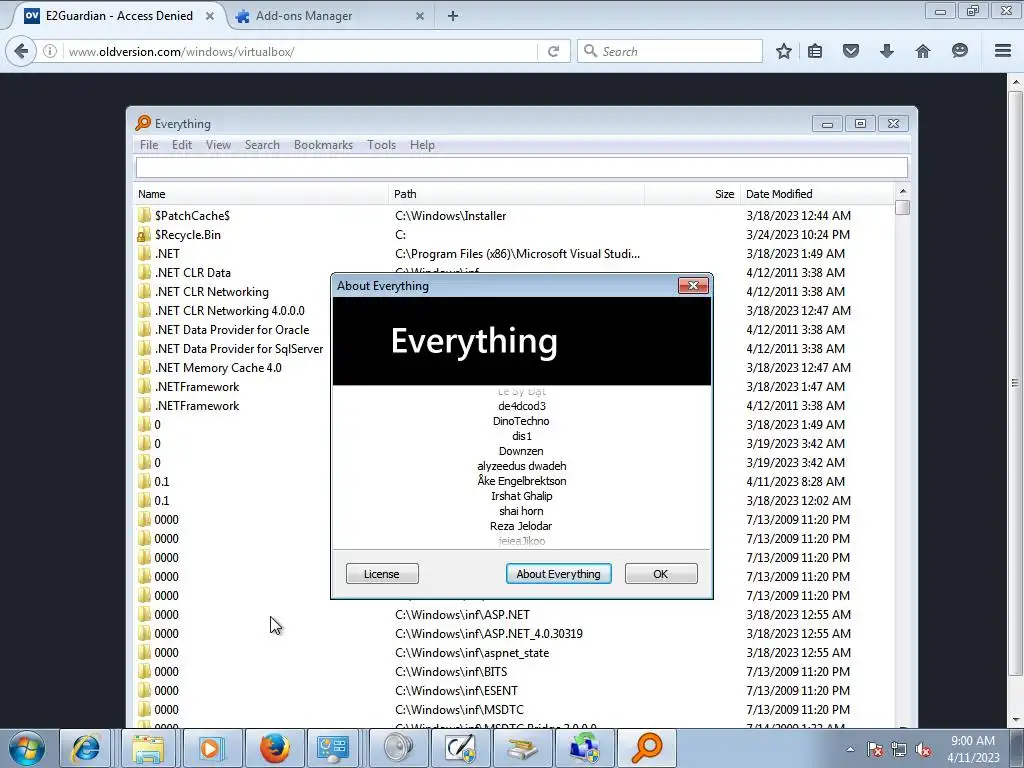Sort results by Path column header
Image resolution: width=1024 pixels, height=768 pixels.
(x=517, y=194)
